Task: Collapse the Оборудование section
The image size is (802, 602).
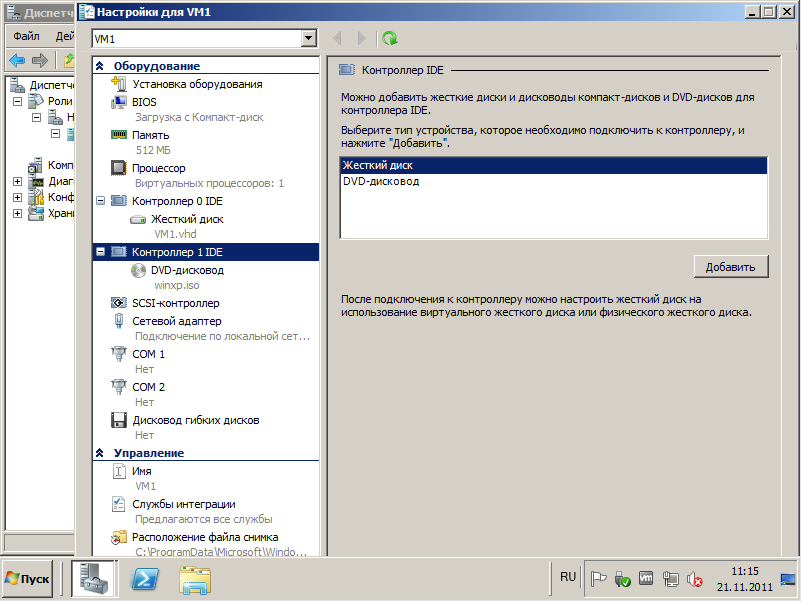Action: 100,66
